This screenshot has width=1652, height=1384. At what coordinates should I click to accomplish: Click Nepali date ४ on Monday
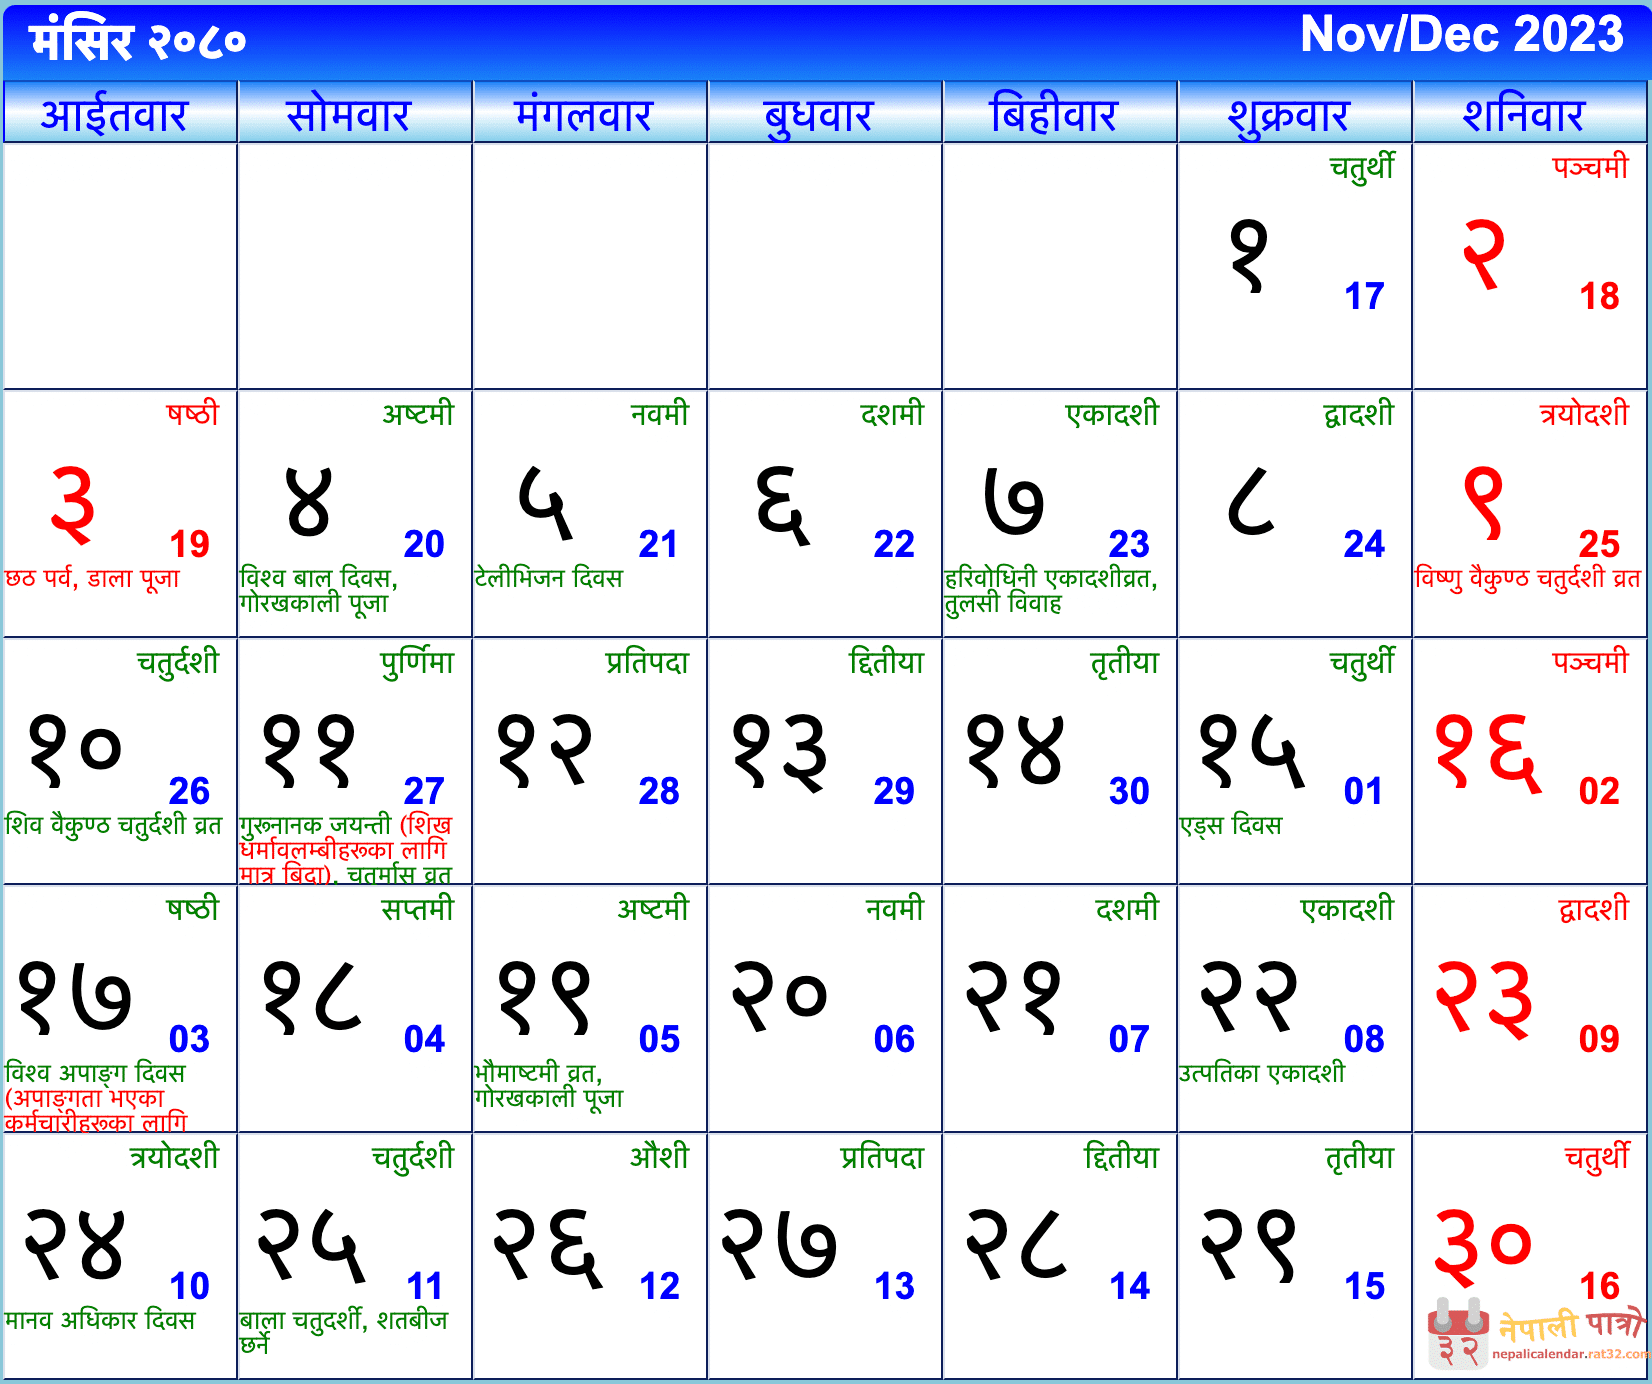click(308, 503)
